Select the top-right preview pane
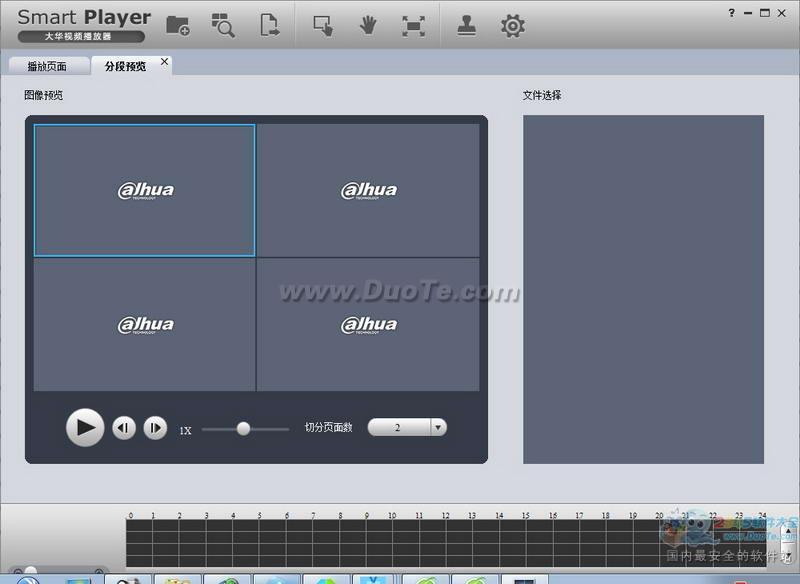The image size is (800, 584). [368, 190]
